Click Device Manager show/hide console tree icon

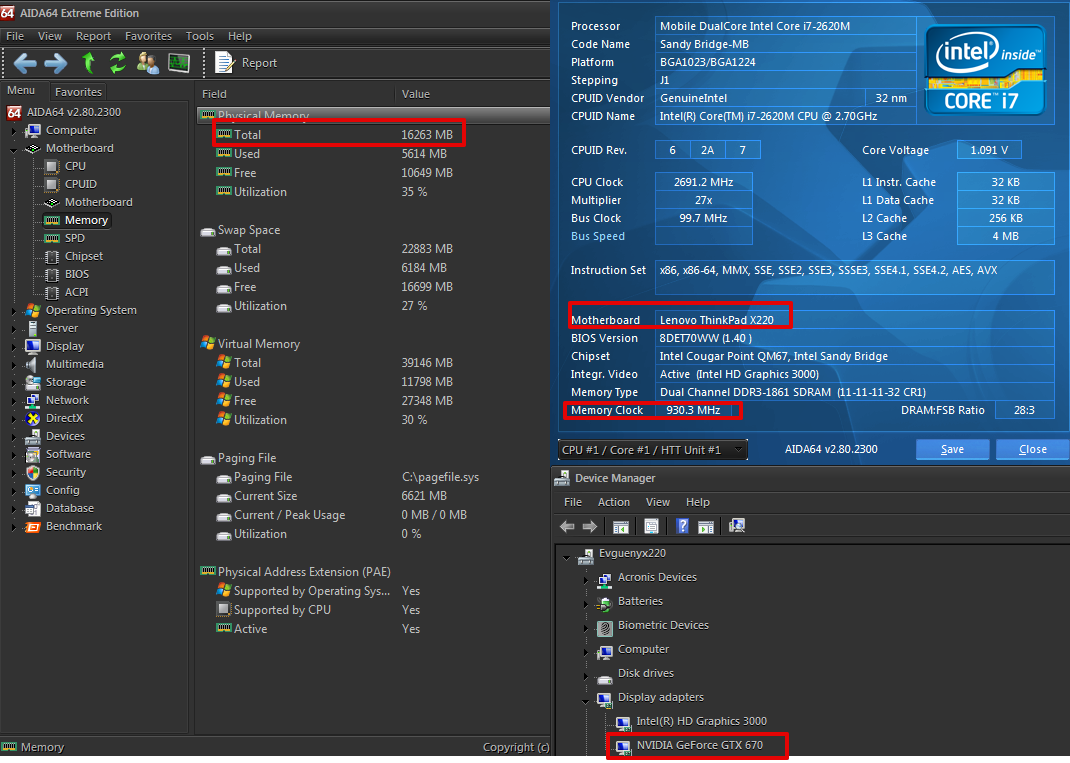[x=620, y=526]
